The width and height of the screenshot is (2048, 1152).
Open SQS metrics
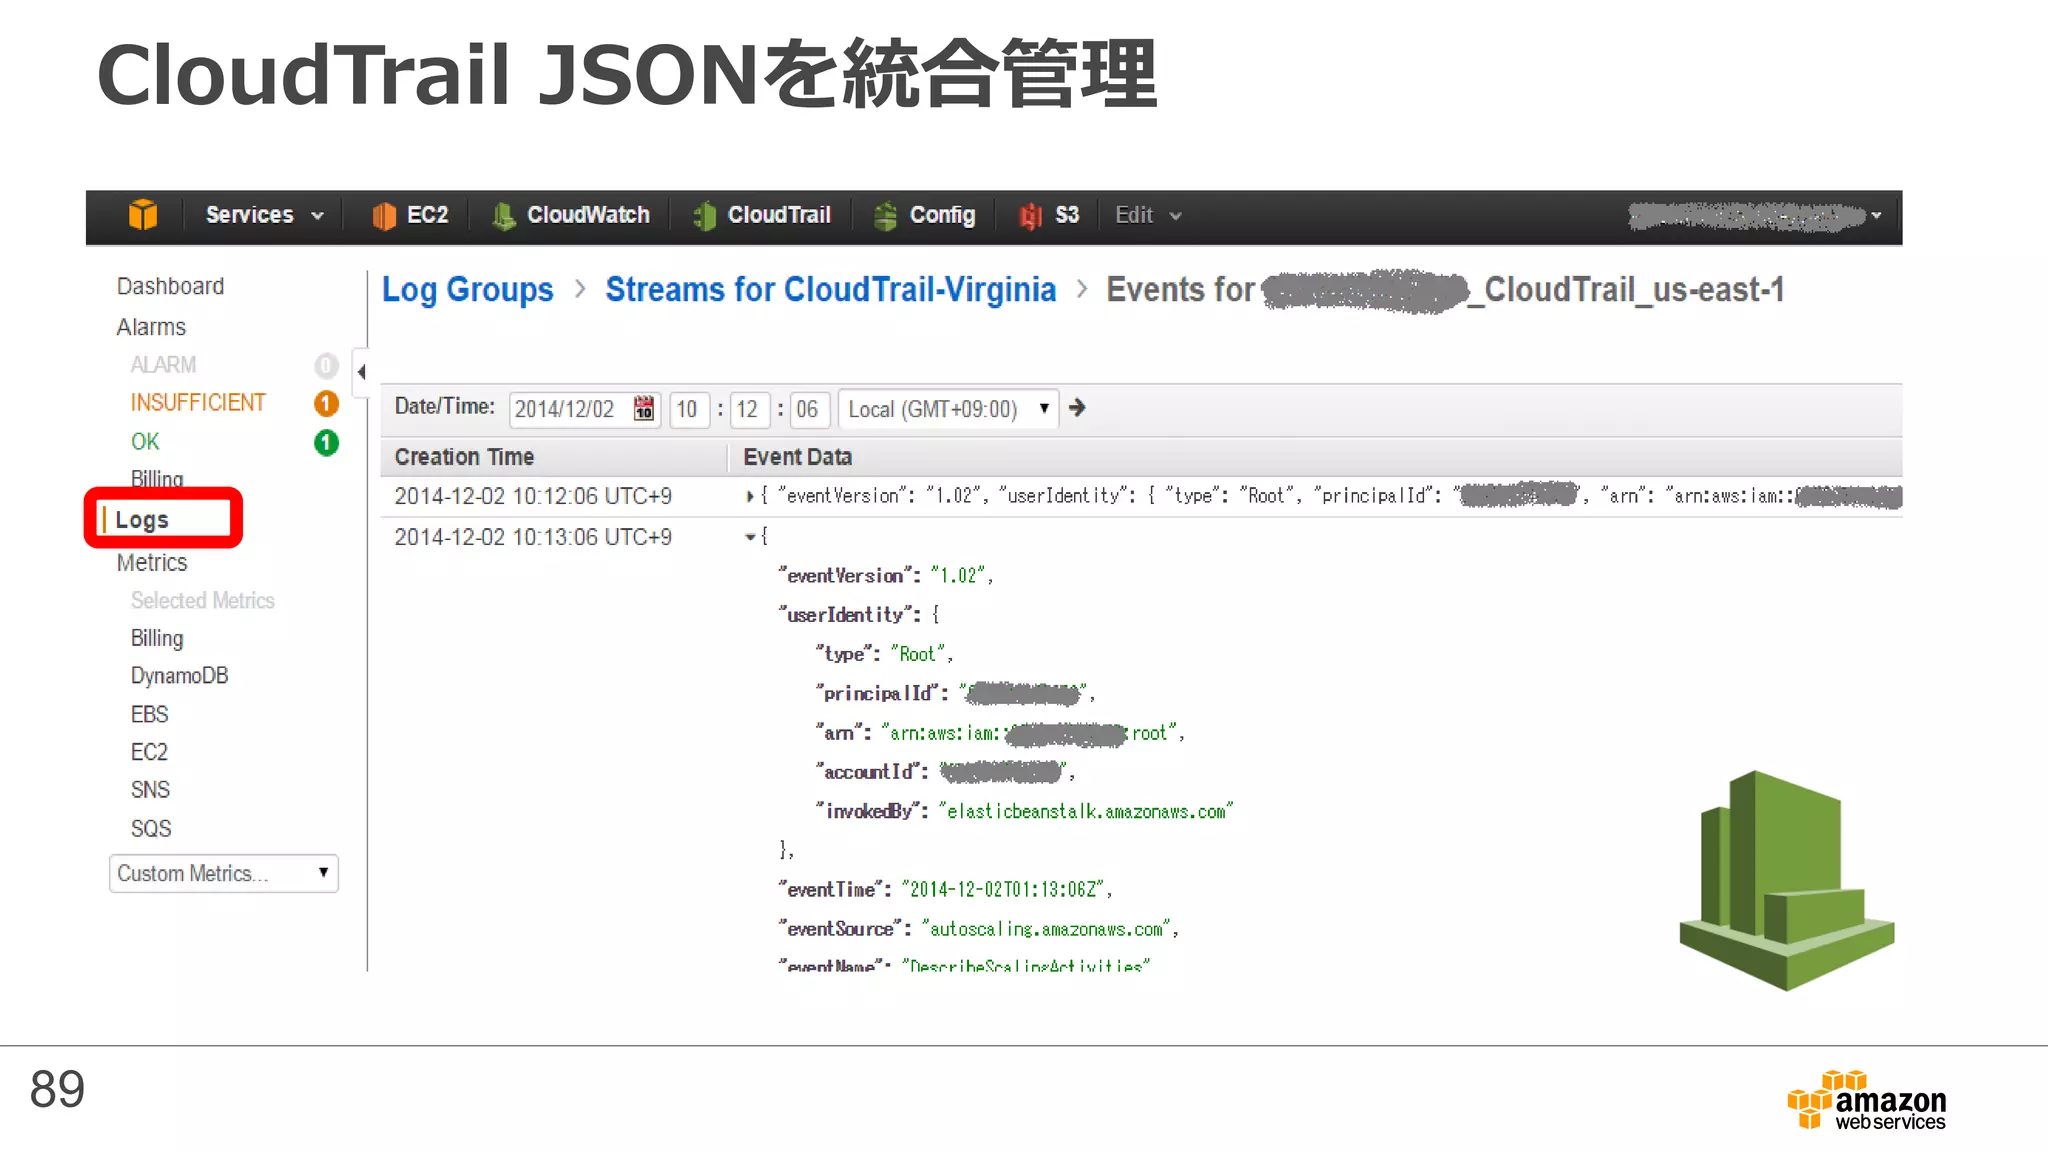tap(151, 828)
